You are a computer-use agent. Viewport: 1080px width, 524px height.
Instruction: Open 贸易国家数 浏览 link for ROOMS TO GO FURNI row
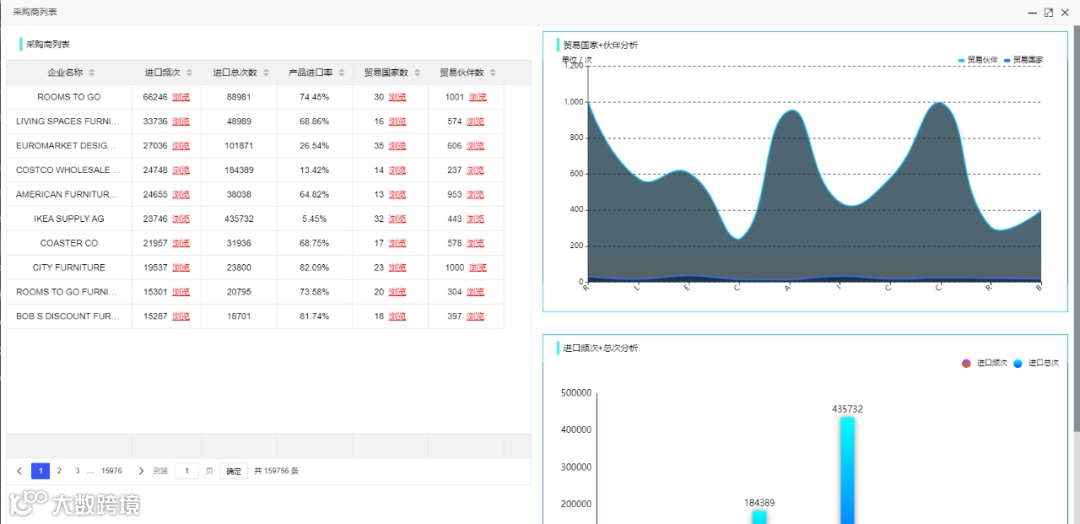coord(397,292)
